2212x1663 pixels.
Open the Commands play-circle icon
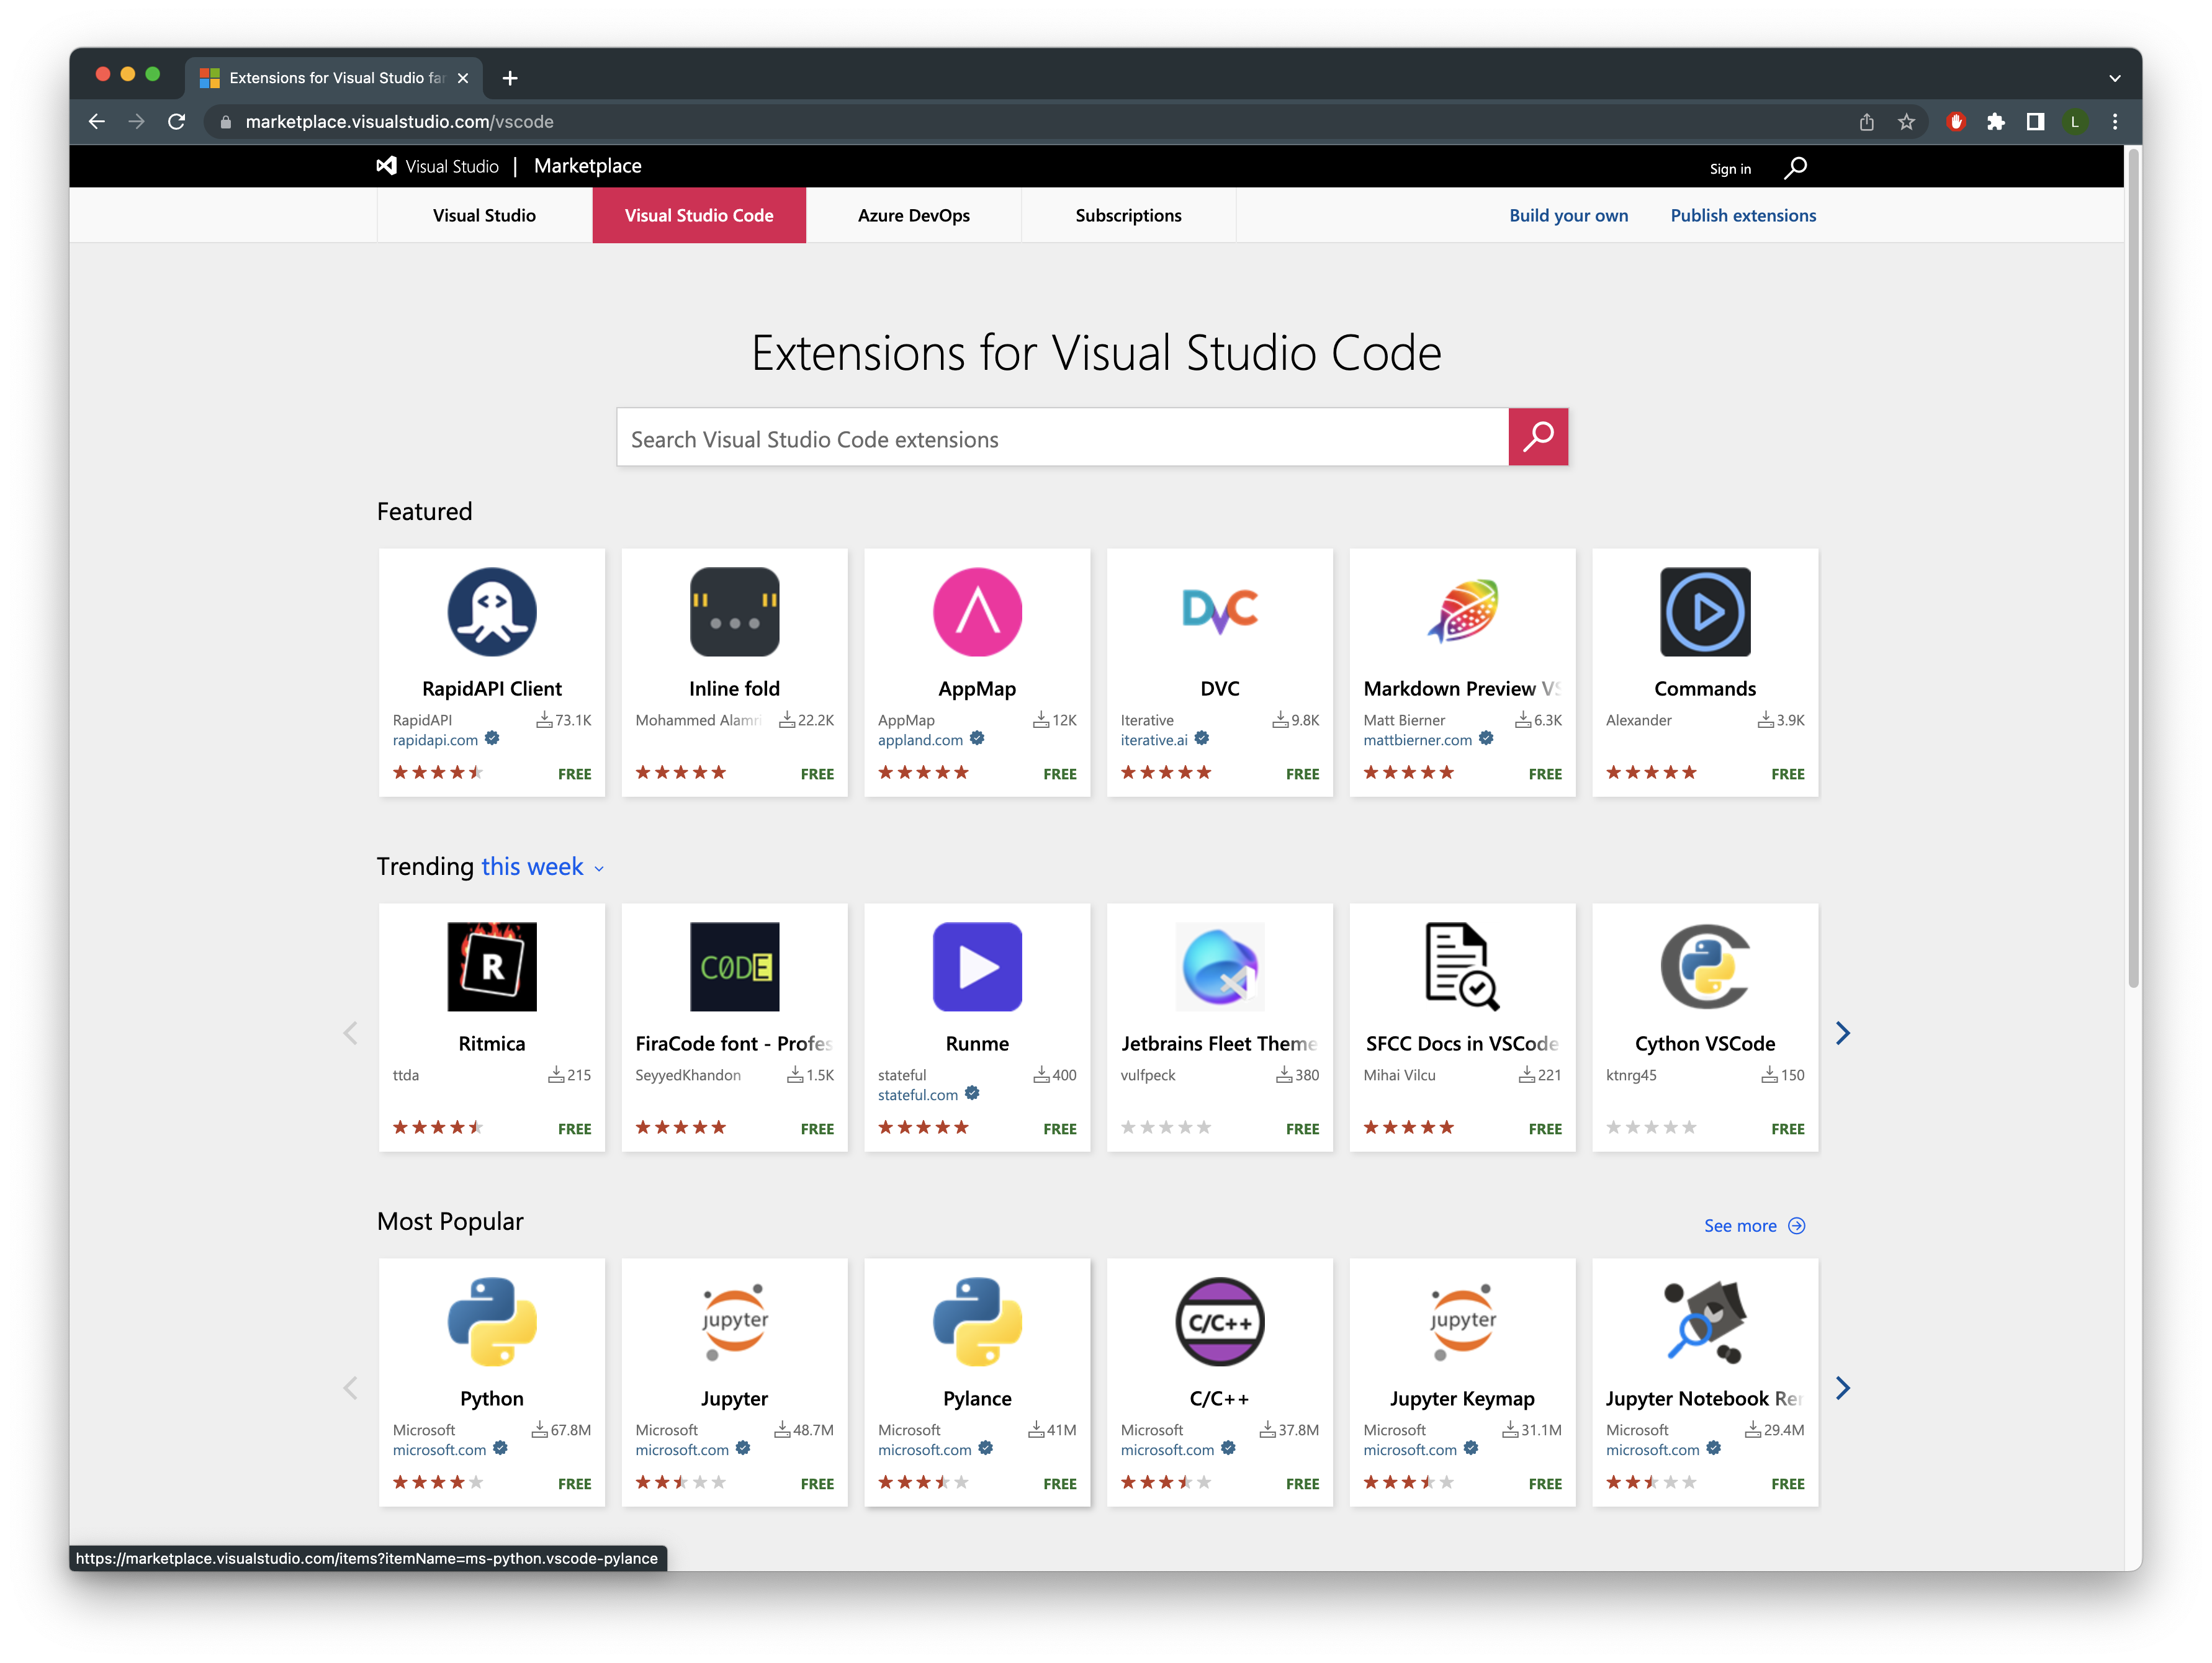pos(1705,611)
